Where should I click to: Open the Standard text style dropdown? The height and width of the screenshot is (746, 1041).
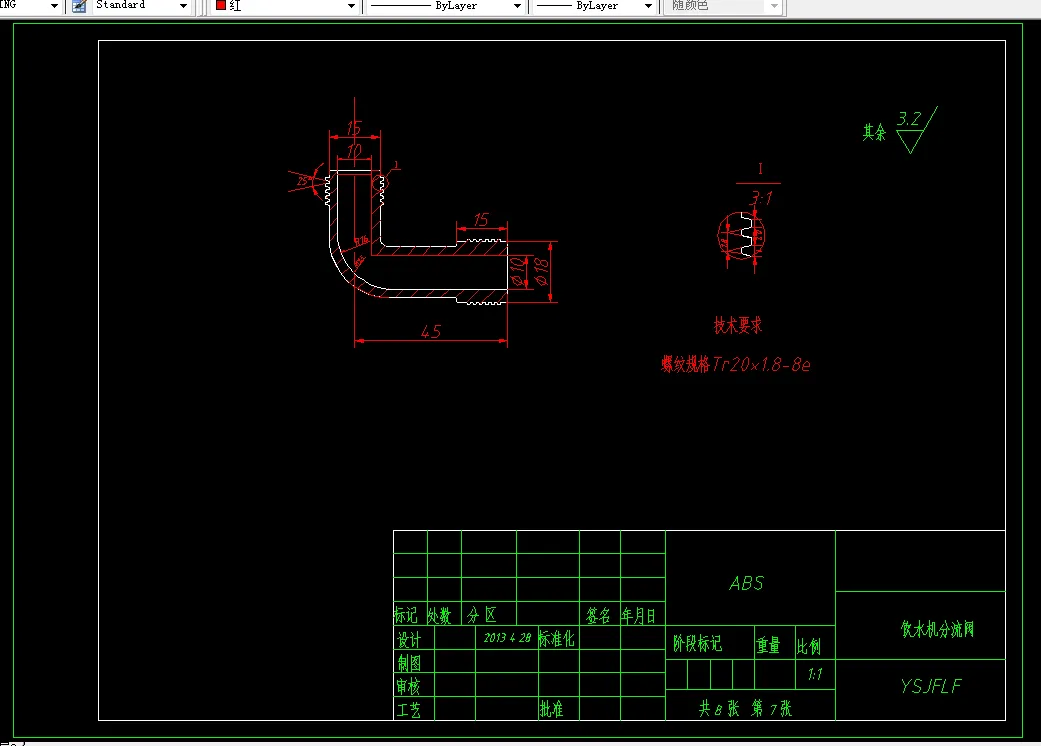pyautogui.click(x=184, y=7)
